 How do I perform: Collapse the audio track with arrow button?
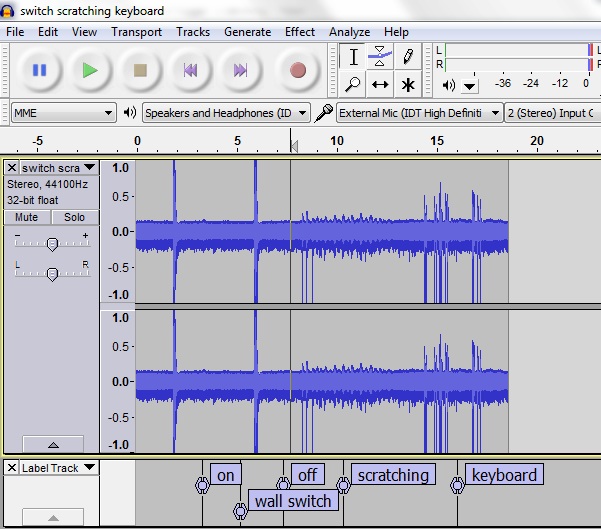click(52, 444)
